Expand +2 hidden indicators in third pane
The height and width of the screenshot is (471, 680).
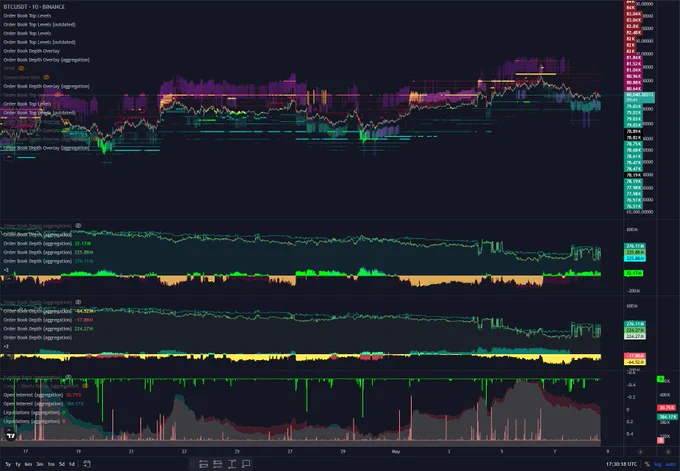pos(6,346)
